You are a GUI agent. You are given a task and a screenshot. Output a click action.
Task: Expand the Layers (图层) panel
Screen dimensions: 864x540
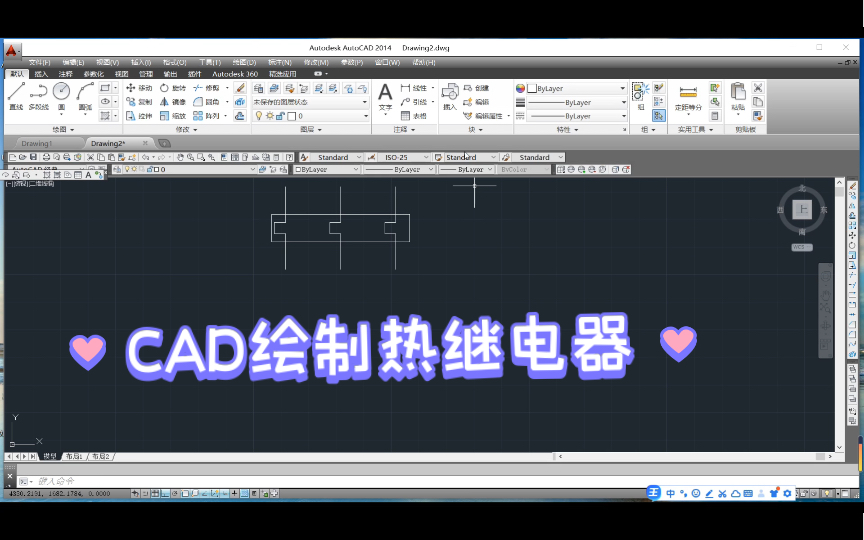pyautogui.click(x=311, y=129)
